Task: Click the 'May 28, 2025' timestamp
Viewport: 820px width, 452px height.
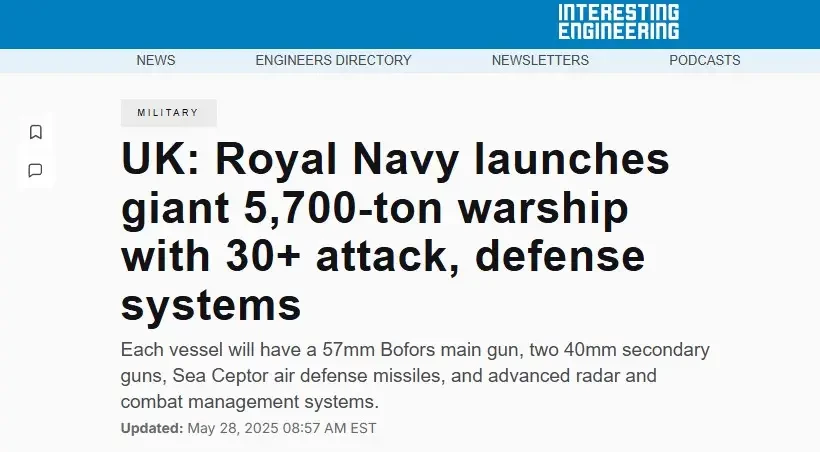Action: point(235,428)
